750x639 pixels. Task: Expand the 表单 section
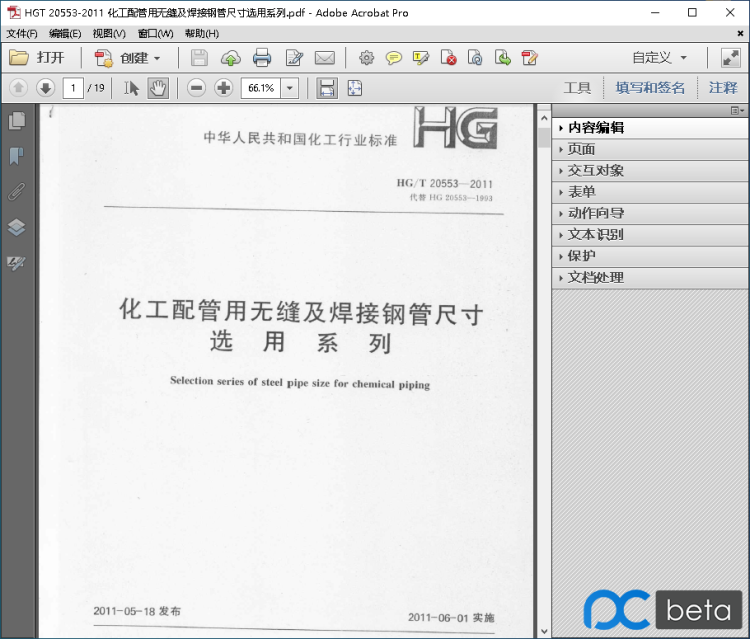click(x=650, y=192)
